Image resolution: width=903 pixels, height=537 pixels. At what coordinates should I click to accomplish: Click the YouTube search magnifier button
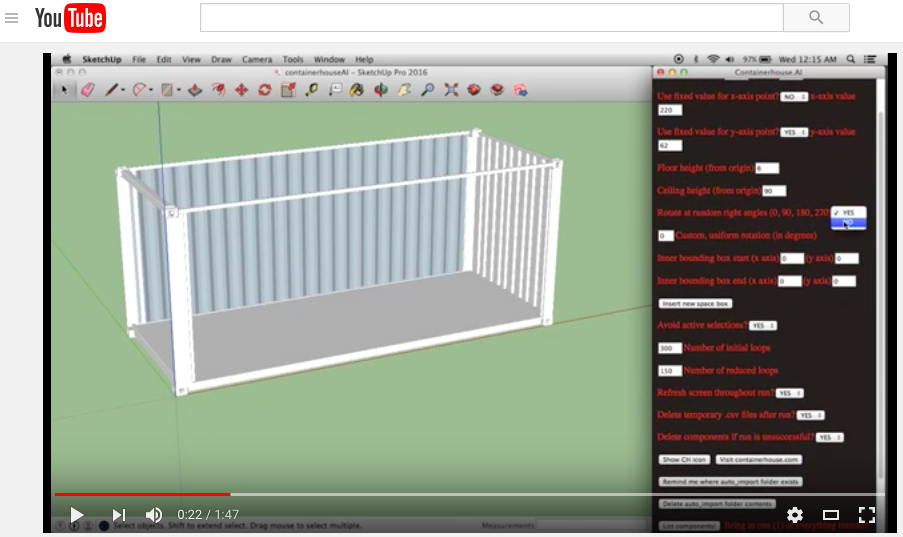(x=816, y=17)
